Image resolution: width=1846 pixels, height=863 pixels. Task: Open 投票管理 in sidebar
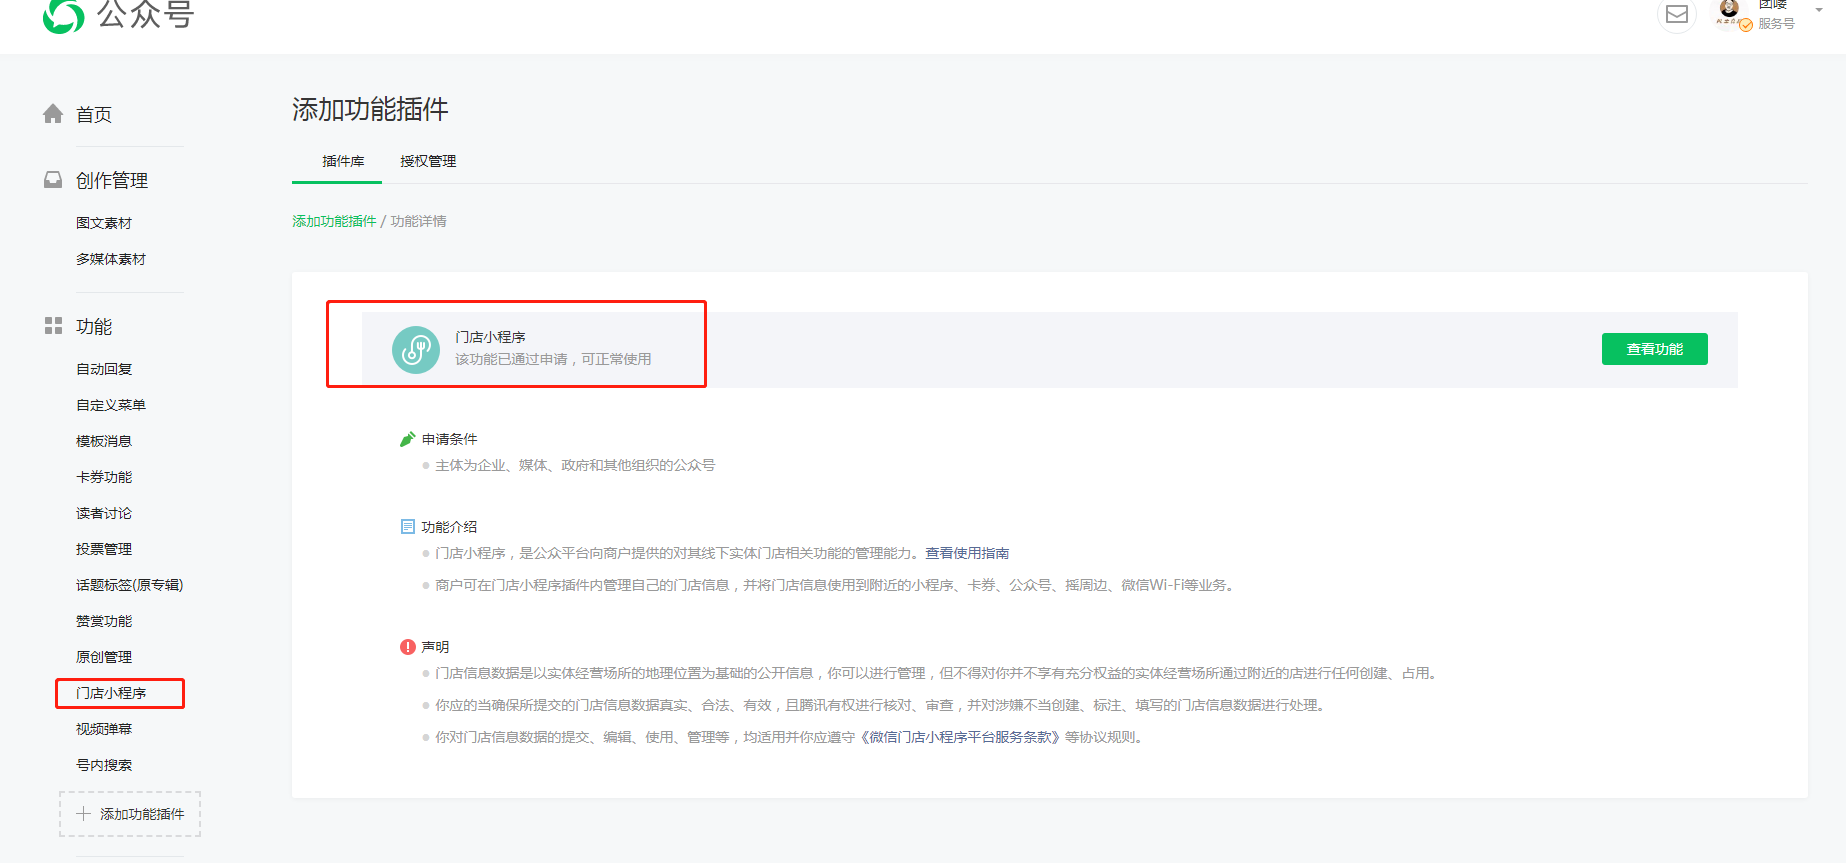click(104, 549)
